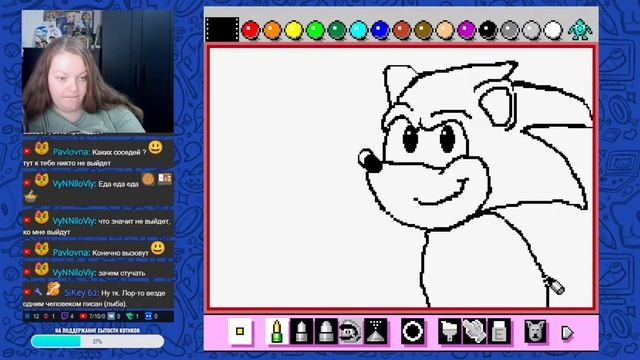Click the cat avatar on 'зачем стучать' message
This screenshot has width=640, height=360.
pyautogui.click(x=41, y=269)
